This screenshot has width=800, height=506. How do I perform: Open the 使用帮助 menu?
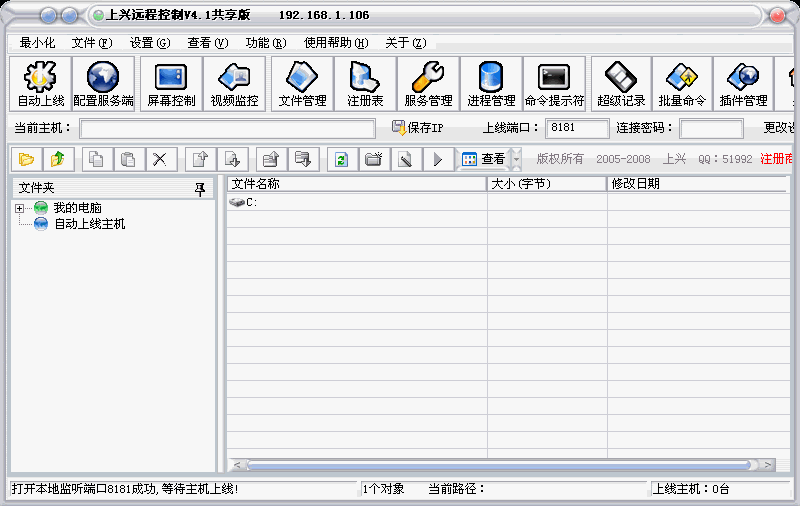click(336, 43)
